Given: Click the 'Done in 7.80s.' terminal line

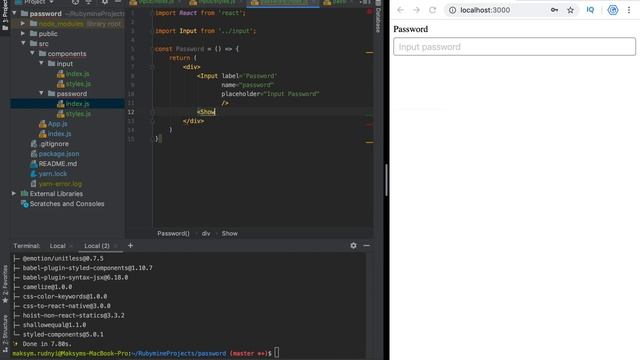Looking at the screenshot, I should [47, 344].
